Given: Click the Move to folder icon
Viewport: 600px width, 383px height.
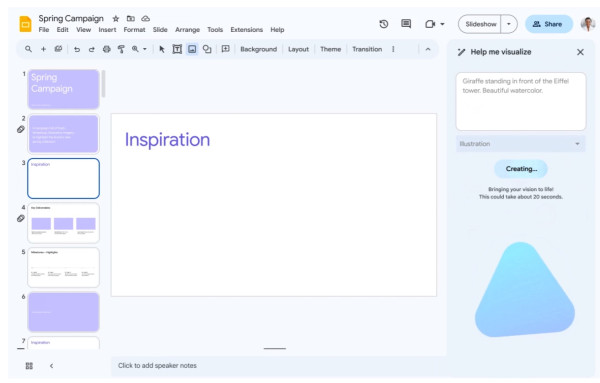Looking at the screenshot, I should 130,18.
